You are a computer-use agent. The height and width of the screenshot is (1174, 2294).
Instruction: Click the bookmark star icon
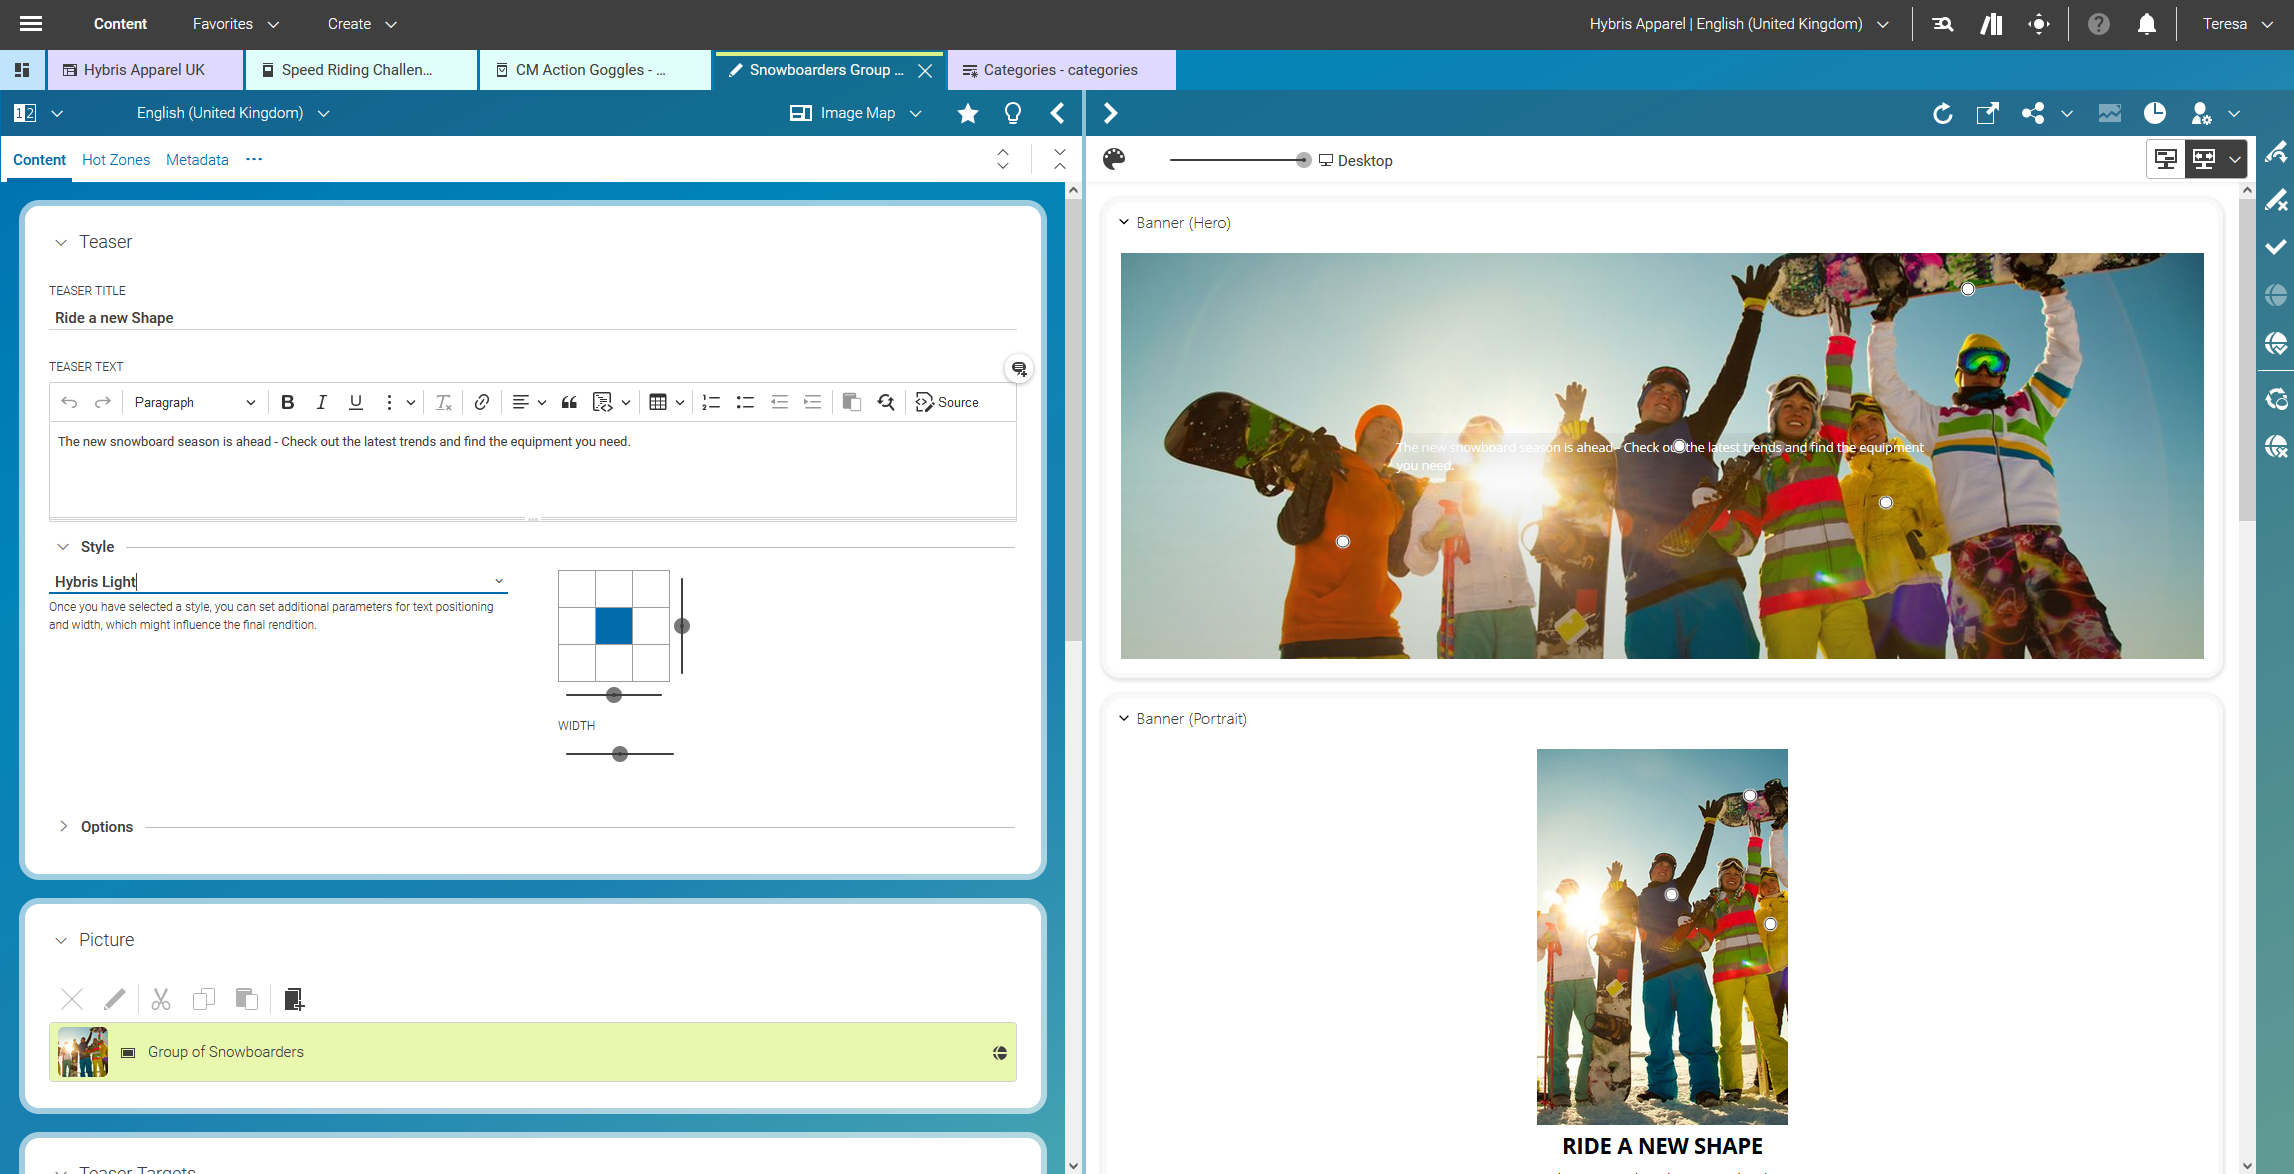967,113
